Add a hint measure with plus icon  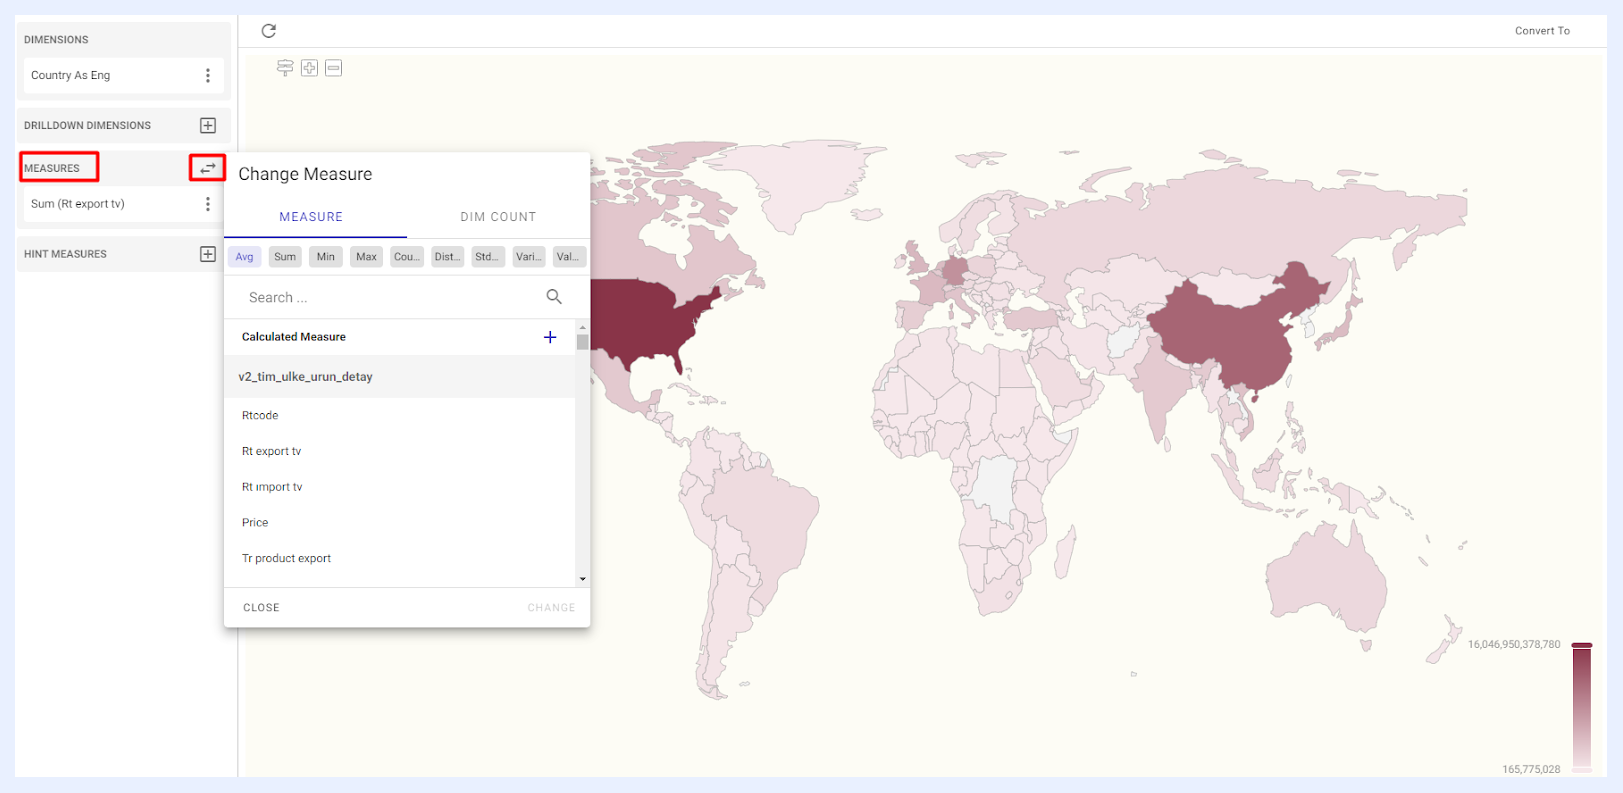(208, 254)
